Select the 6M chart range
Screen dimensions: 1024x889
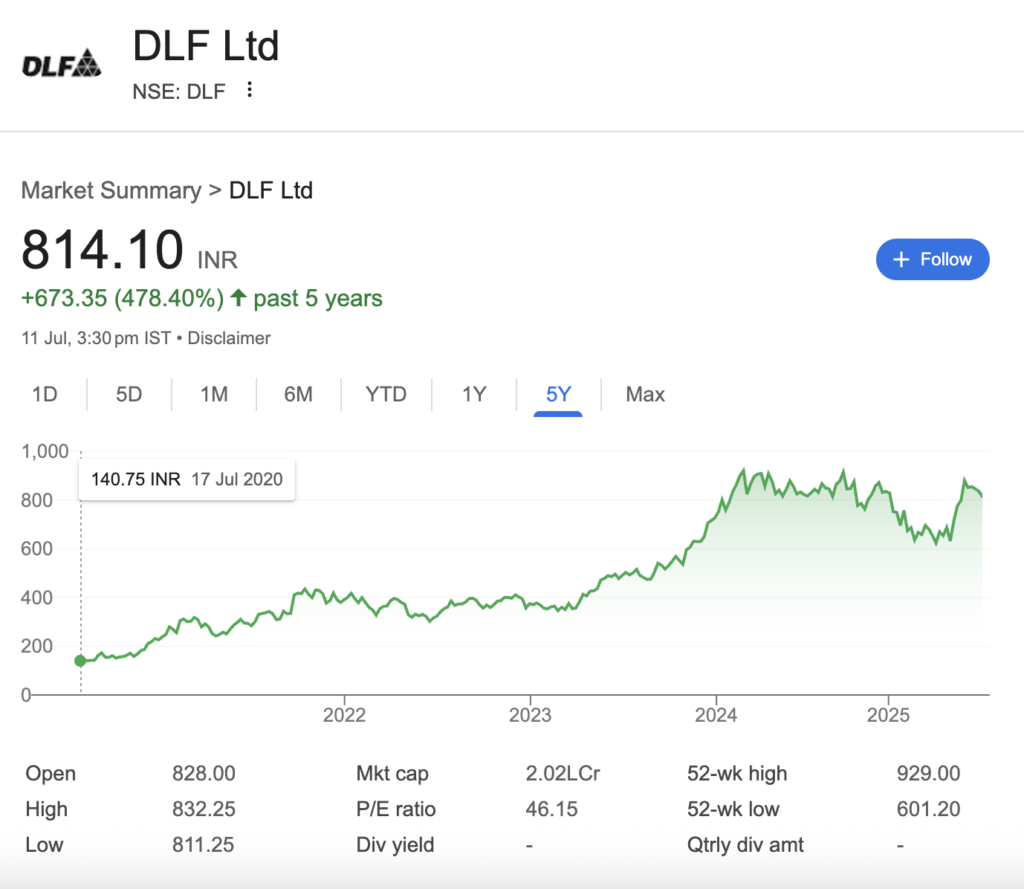point(298,395)
